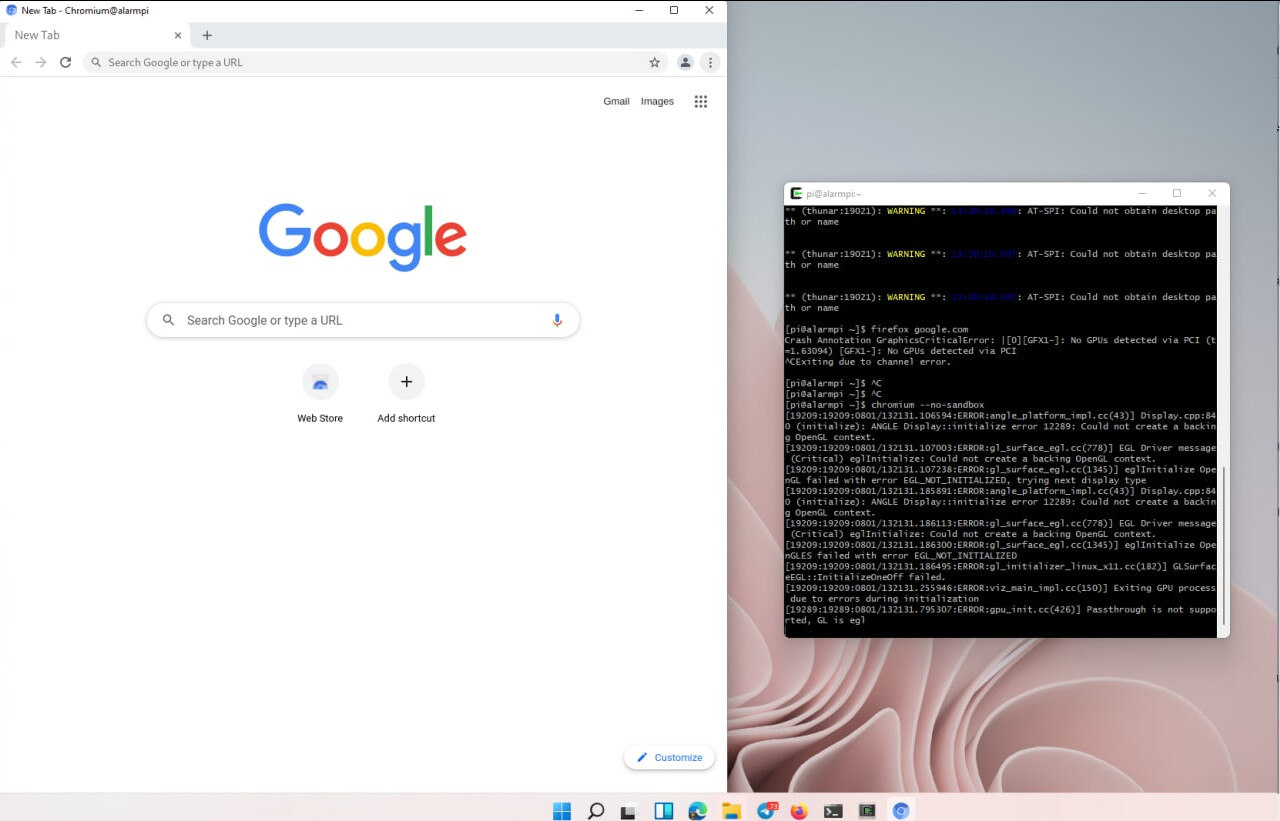1280x821 pixels.
Task: Click the Google search box
Action: pyautogui.click(x=363, y=320)
